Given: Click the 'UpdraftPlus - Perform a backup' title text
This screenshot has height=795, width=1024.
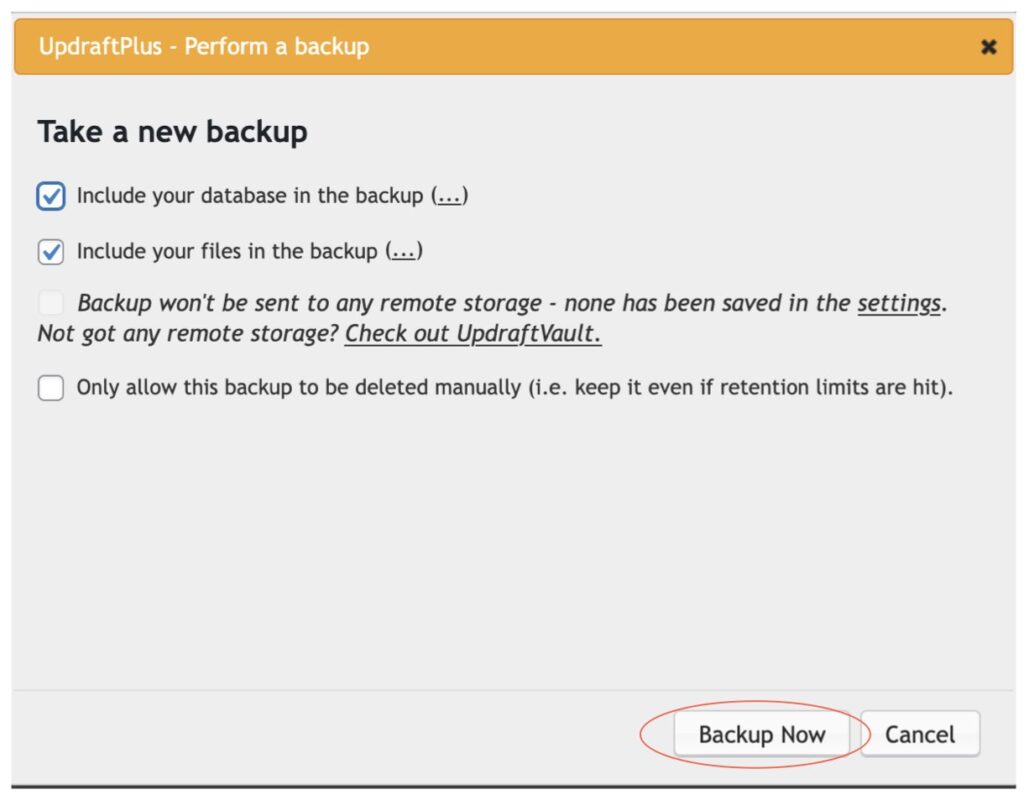Looking at the screenshot, I should tap(204, 47).
